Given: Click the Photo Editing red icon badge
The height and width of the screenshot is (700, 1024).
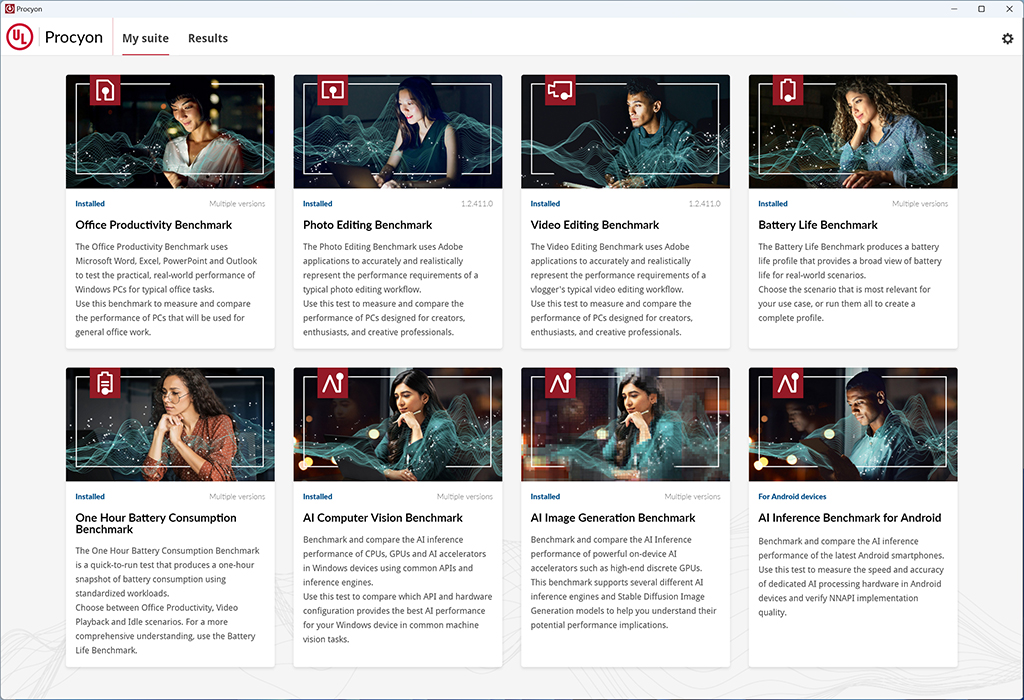Looking at the screenshot, I should coord(332,89).
